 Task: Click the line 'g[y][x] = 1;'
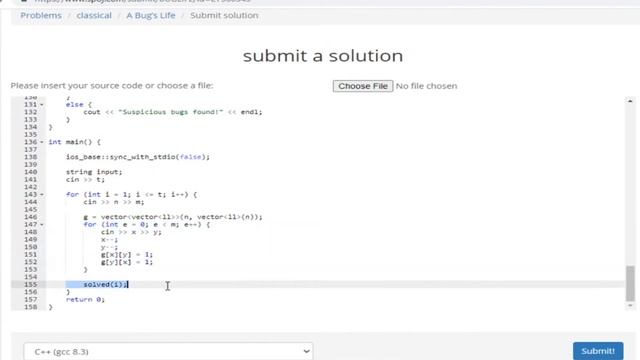[127, 262]
